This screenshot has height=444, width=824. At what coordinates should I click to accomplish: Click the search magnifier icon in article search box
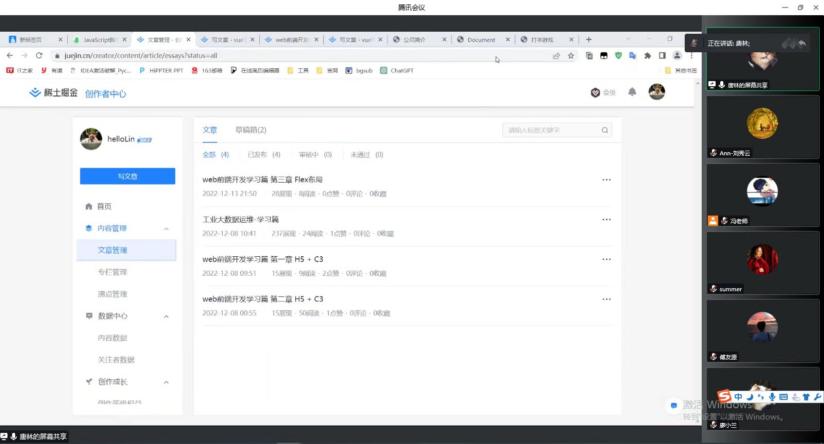click(x=605, y=130)
